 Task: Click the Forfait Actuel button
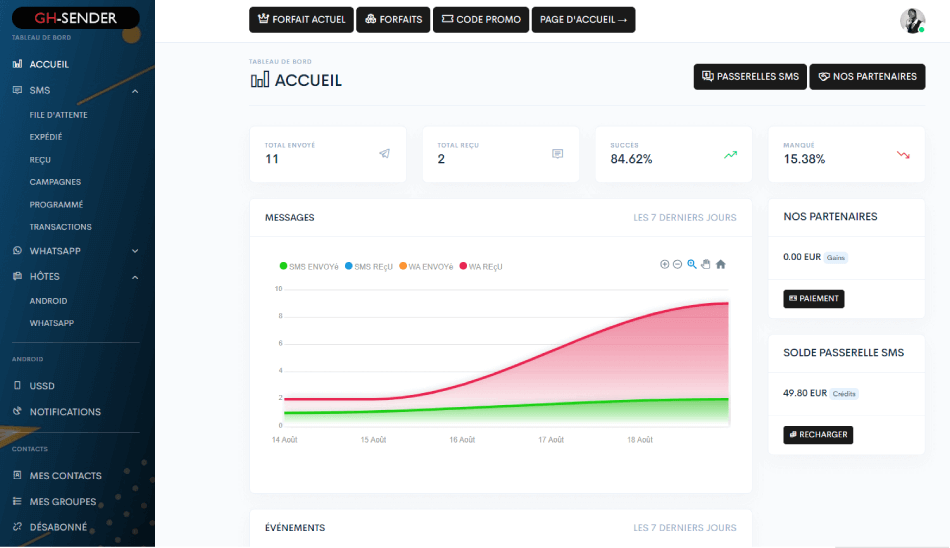coord(301,19)
